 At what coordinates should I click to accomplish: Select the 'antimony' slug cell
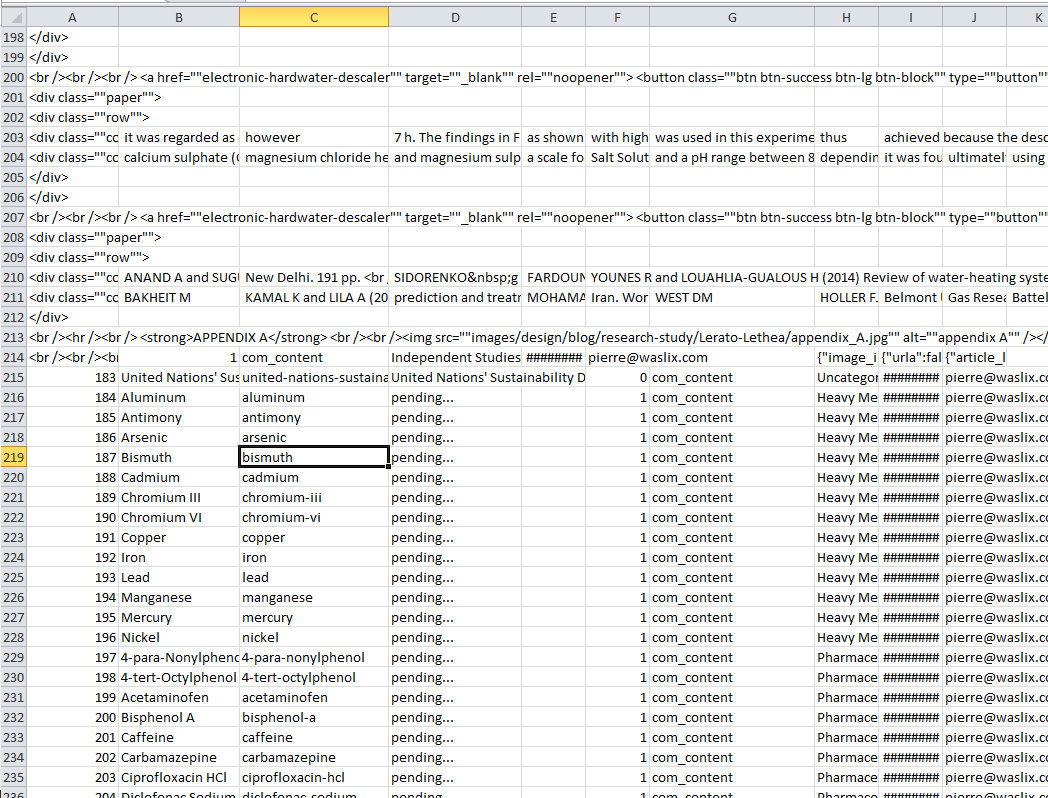313,418
